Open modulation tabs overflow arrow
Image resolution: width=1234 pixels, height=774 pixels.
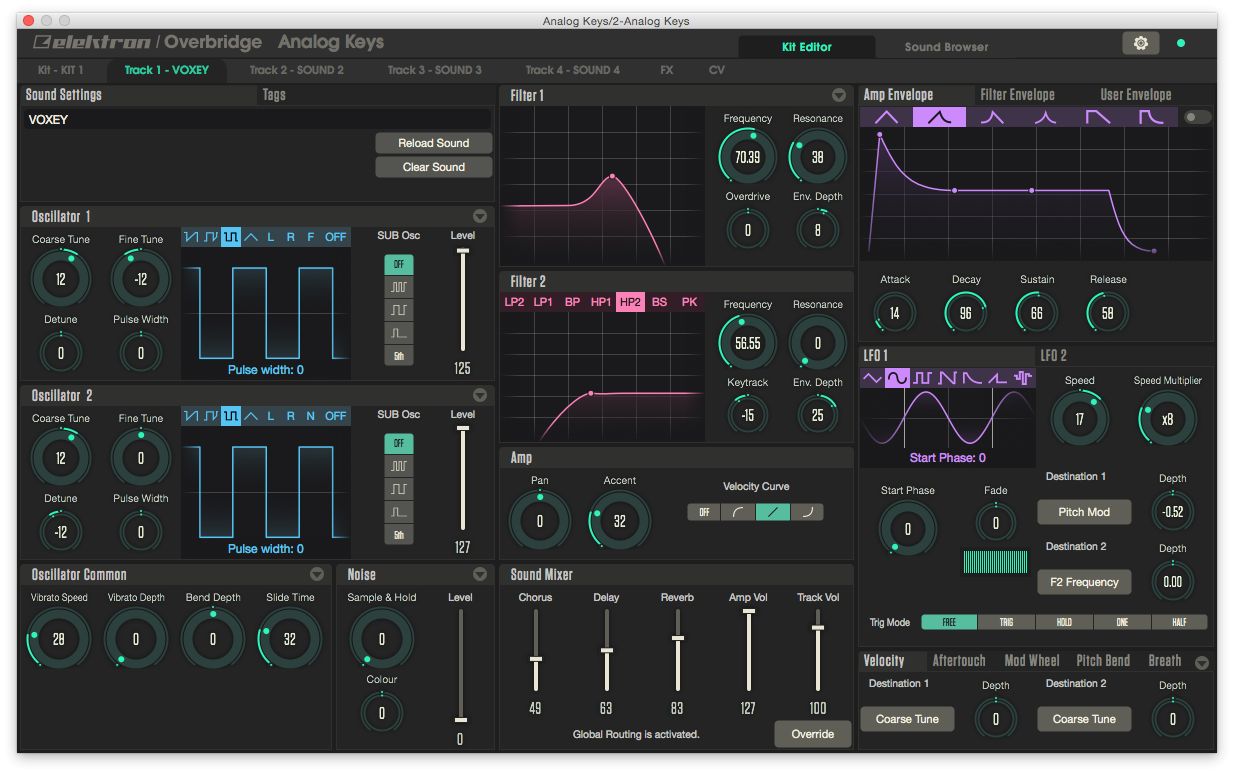click(1202, 662)
